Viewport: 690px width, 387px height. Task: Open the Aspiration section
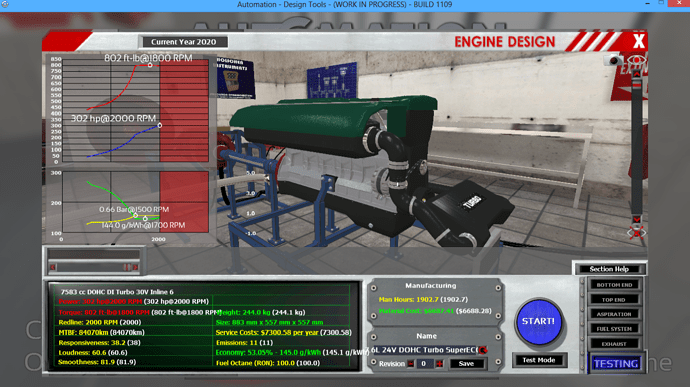614,314
